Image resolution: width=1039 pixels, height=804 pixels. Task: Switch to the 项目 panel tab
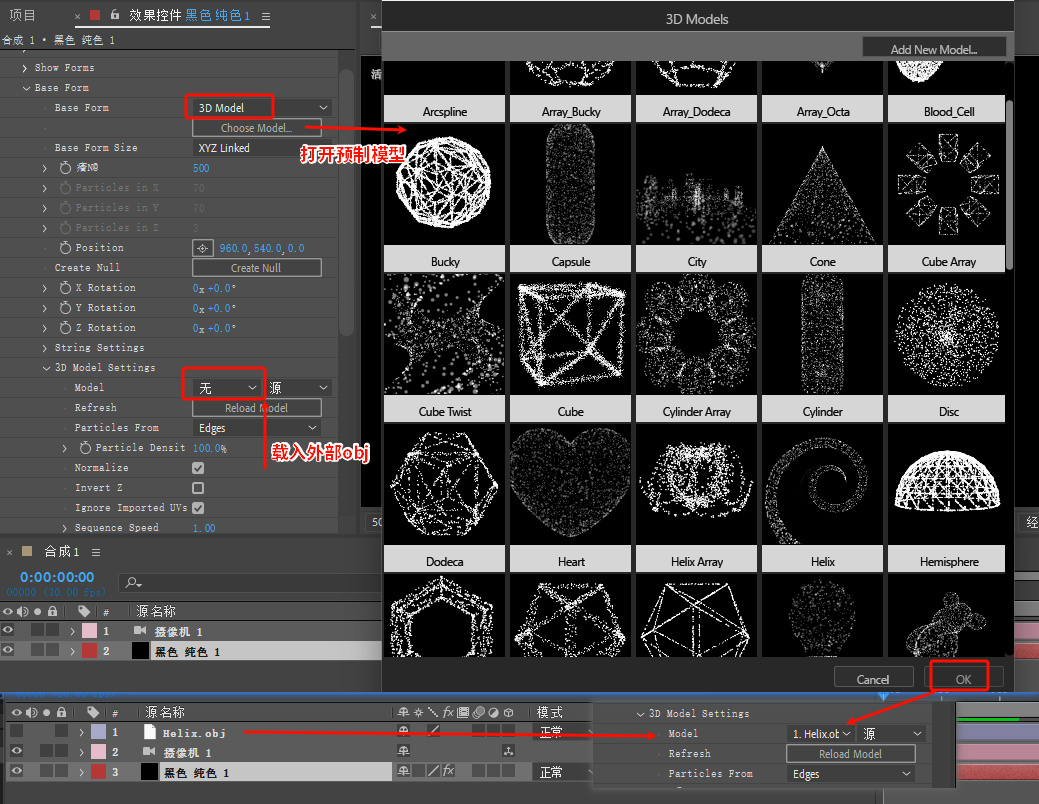tap(23, 15)
